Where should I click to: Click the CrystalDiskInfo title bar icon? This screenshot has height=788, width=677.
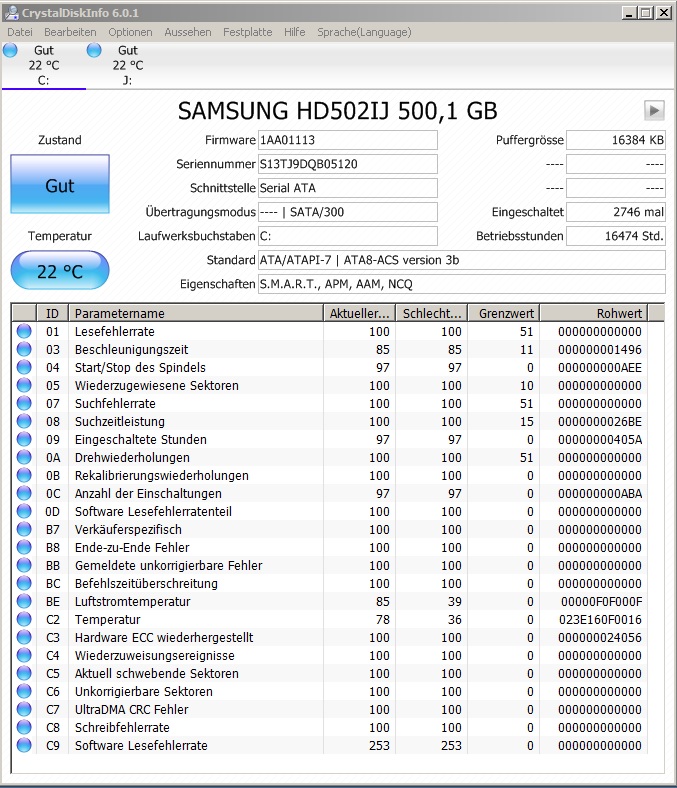tap(11, 13)
